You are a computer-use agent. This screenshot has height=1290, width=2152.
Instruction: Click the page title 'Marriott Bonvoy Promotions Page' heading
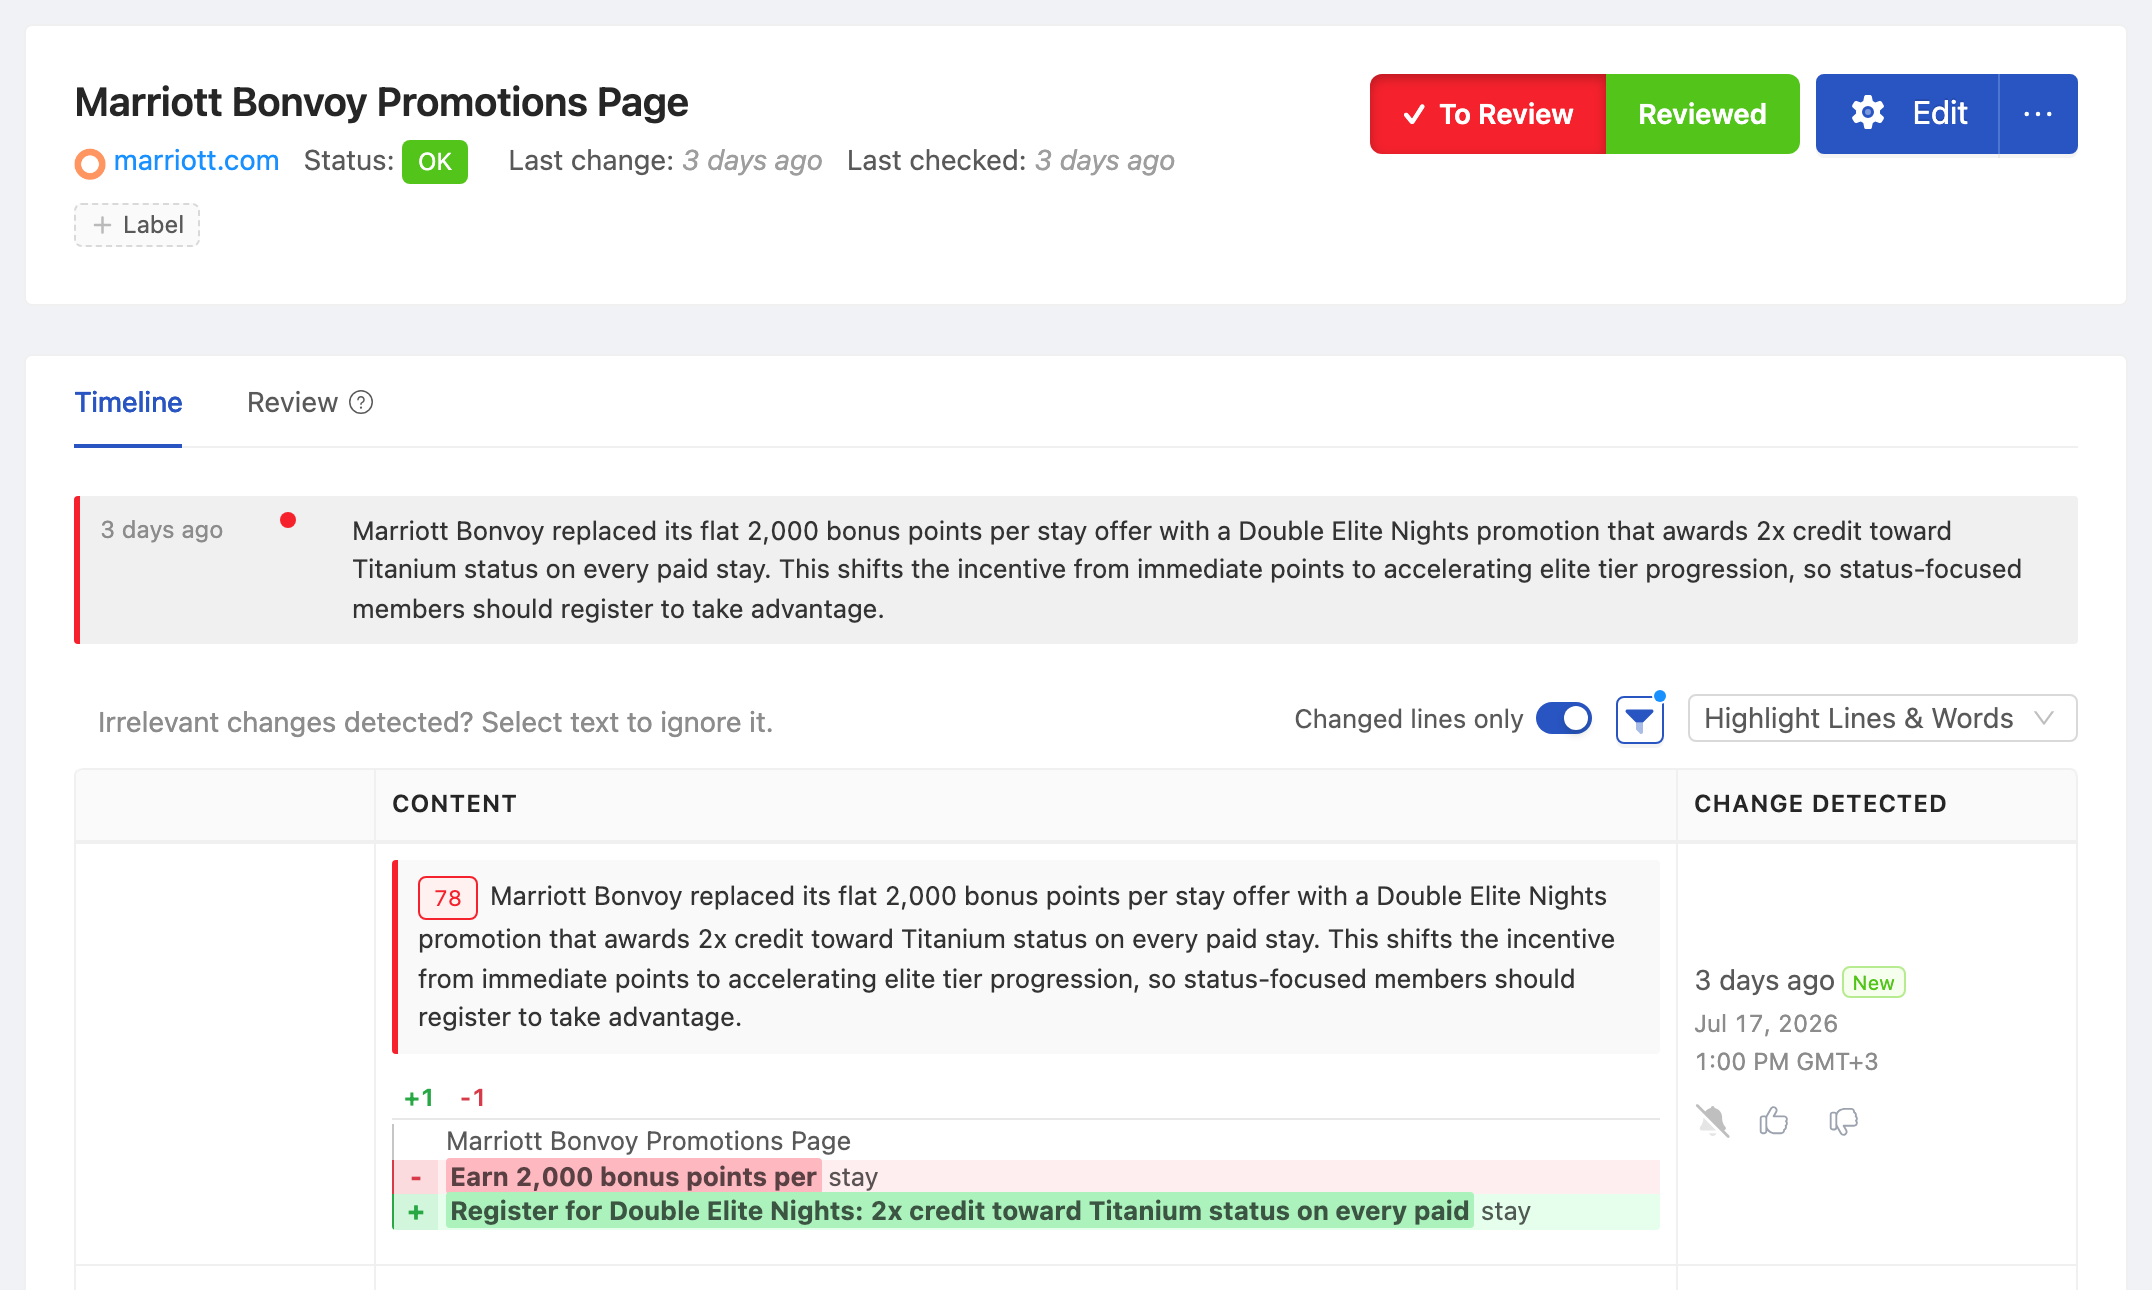(x=381, y=102)
